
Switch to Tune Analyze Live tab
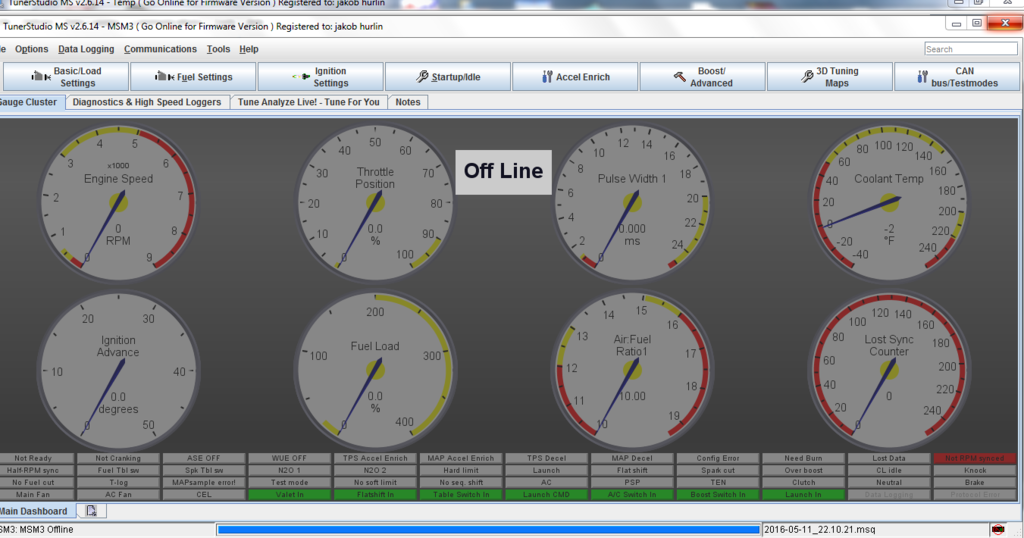(308, 103)
